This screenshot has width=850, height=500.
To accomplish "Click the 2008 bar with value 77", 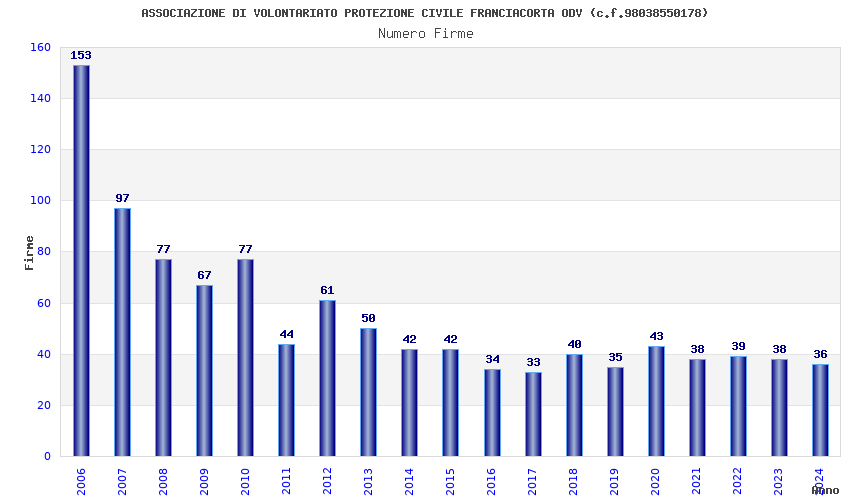I will [x=164, y=357].
